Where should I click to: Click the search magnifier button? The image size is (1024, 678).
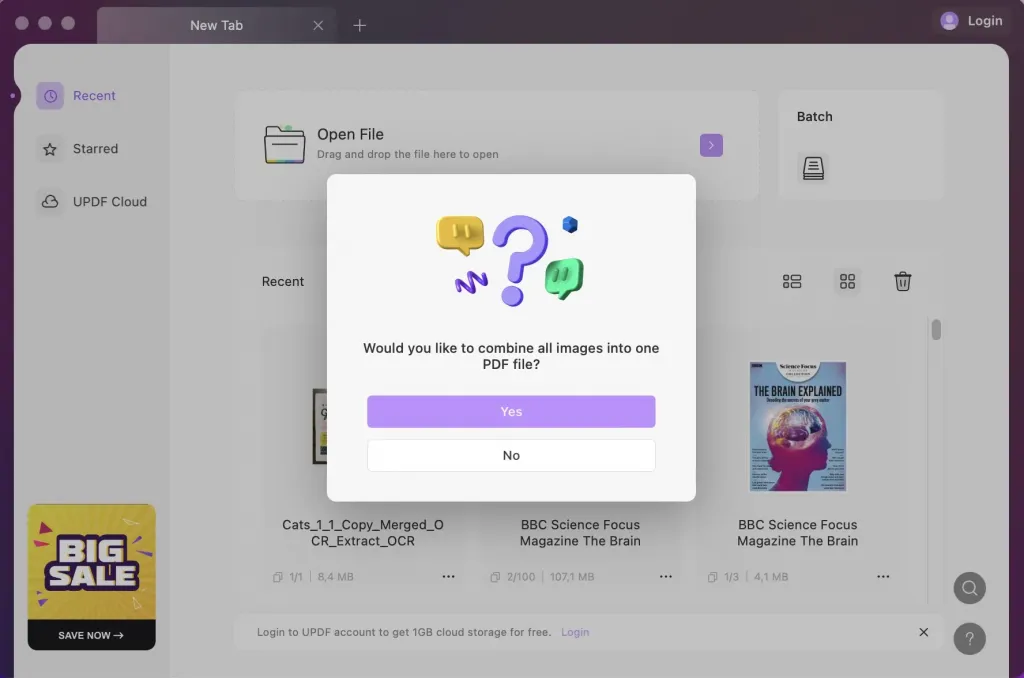click(x=969, y=589)
